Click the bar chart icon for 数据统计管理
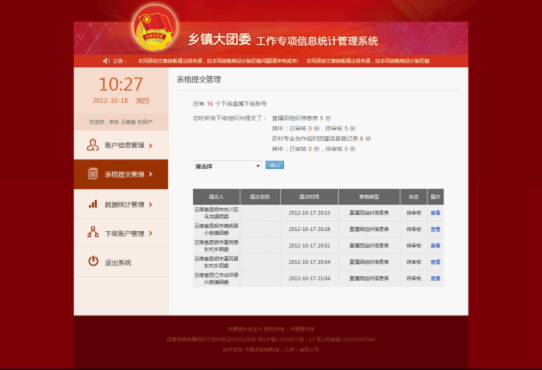Screen dimensions: 542x370 pyautogui.click(x=93, y=204)
